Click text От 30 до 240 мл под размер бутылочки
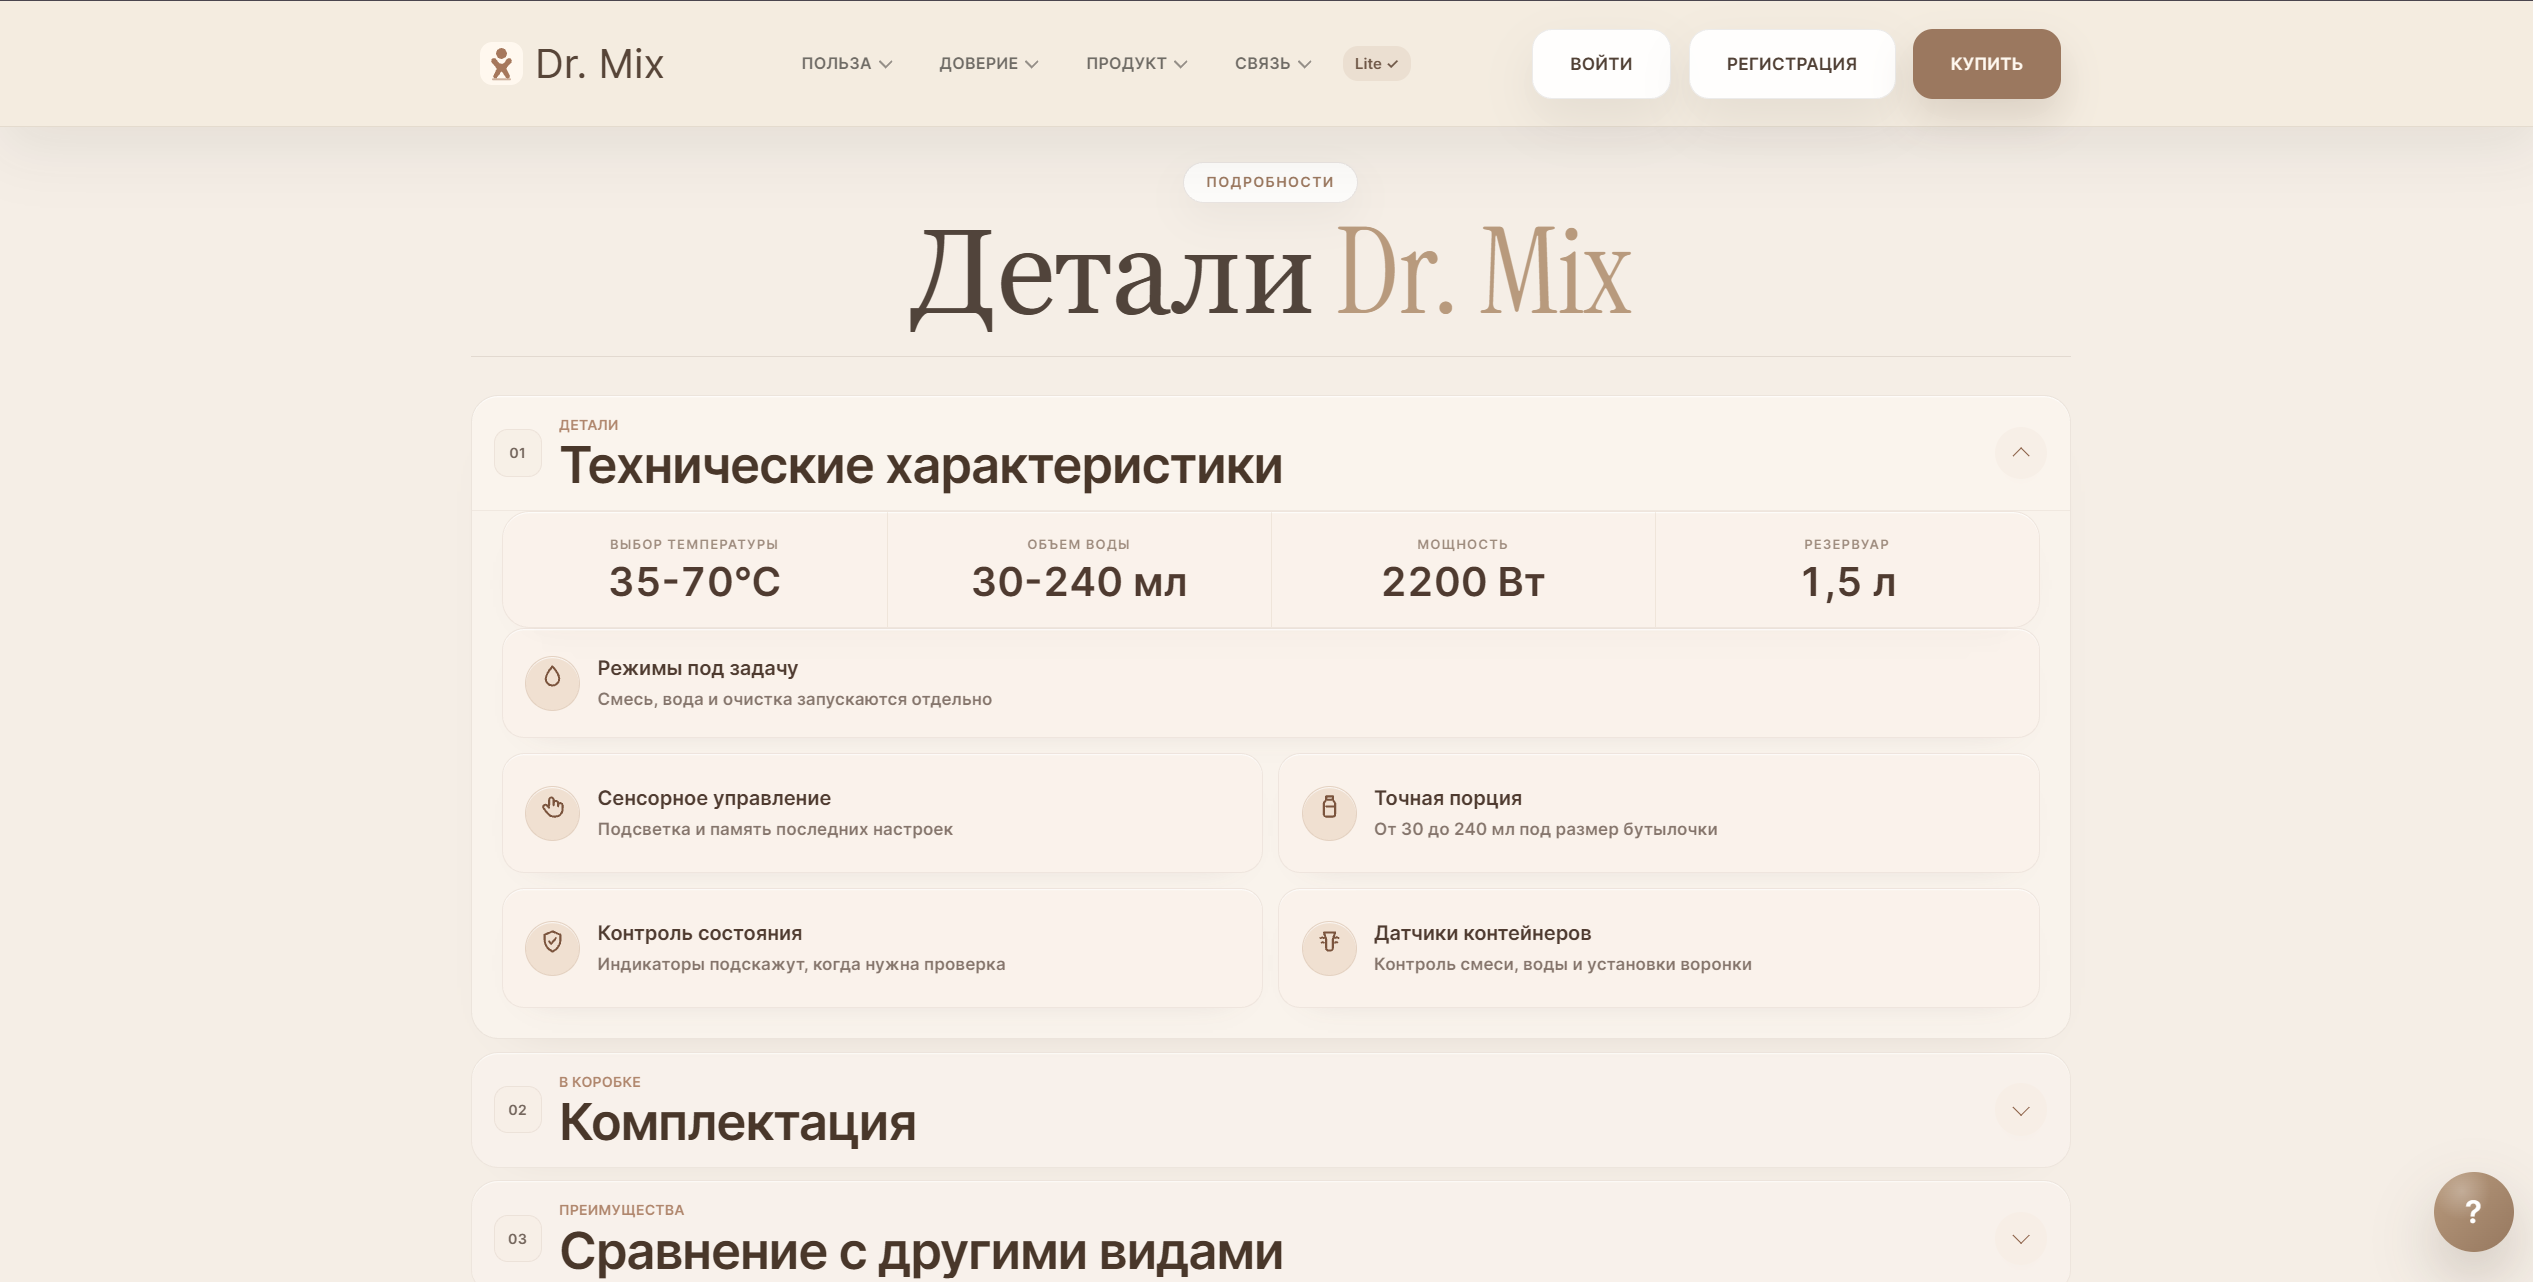The height and width of the screenshot is (1282, 2533). coord(1546,829)
